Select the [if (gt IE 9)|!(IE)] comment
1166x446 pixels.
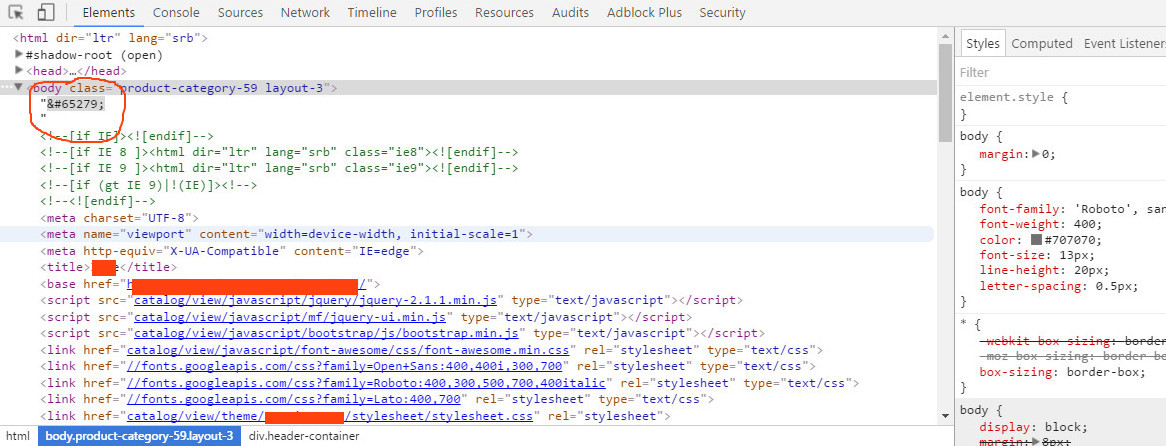(149, 185)
